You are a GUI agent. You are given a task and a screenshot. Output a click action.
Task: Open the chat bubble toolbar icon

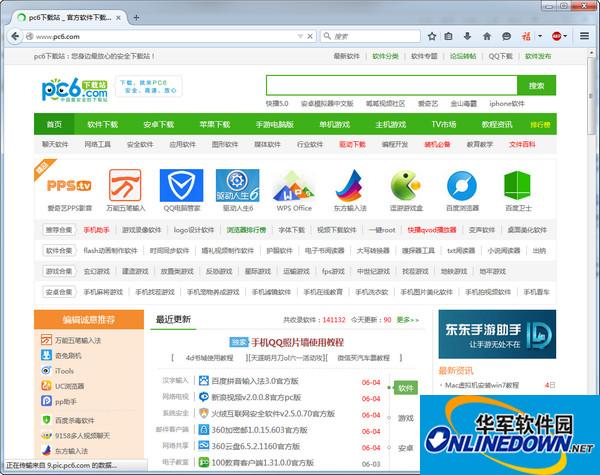506,36
